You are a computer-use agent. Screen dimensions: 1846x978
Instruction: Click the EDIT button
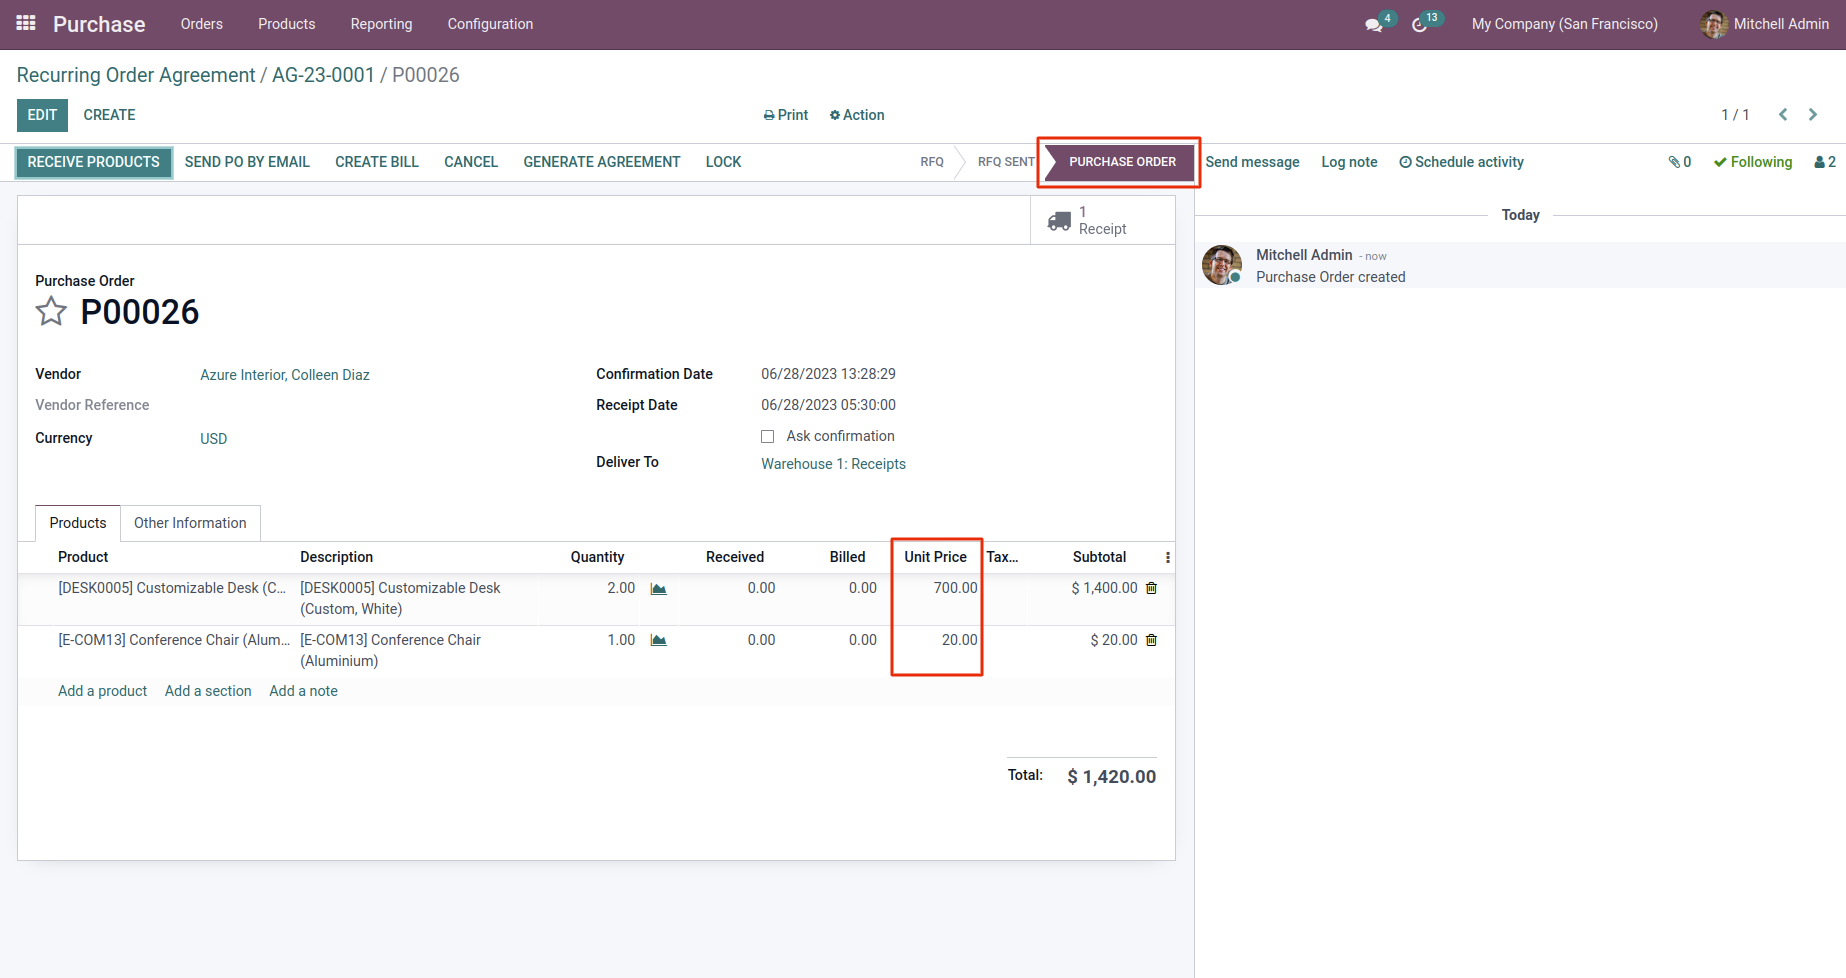pos(42,115)
